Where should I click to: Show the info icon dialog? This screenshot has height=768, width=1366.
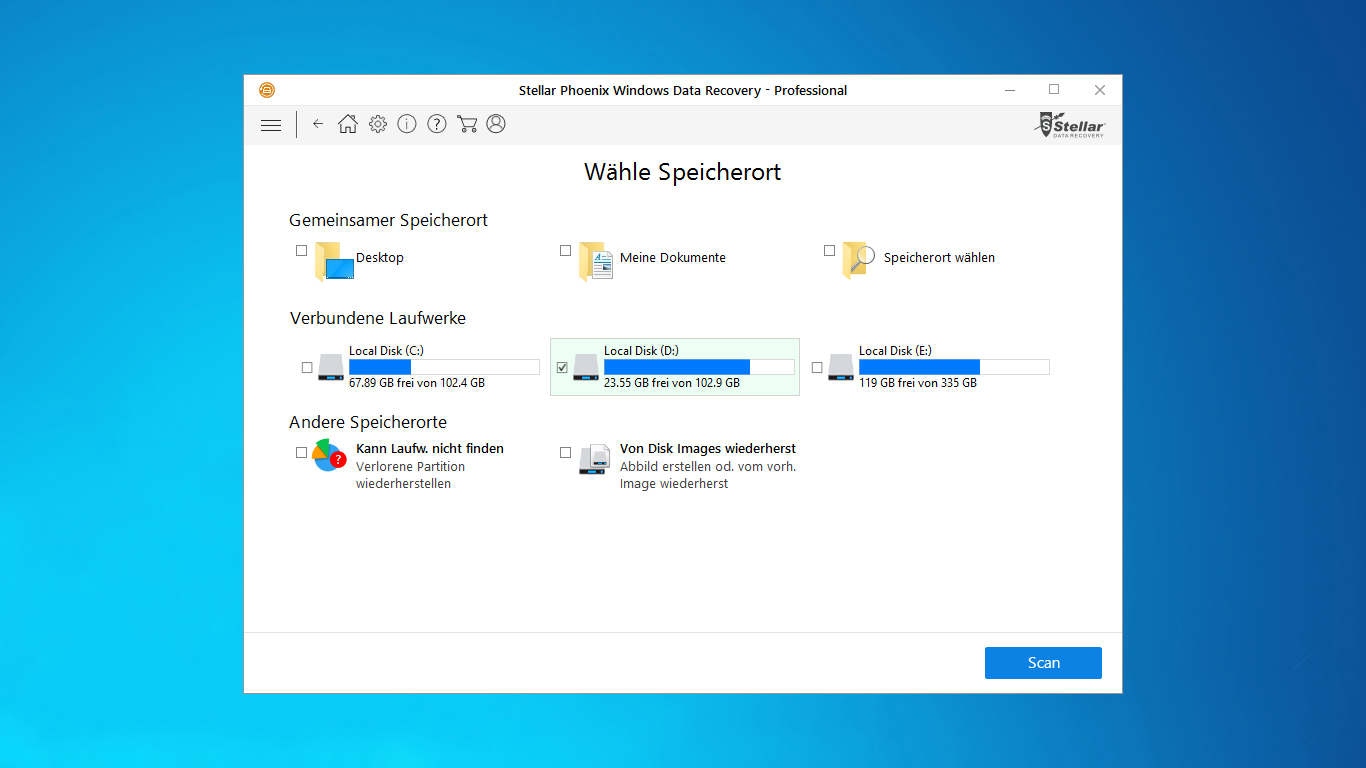tap(407, 124)
